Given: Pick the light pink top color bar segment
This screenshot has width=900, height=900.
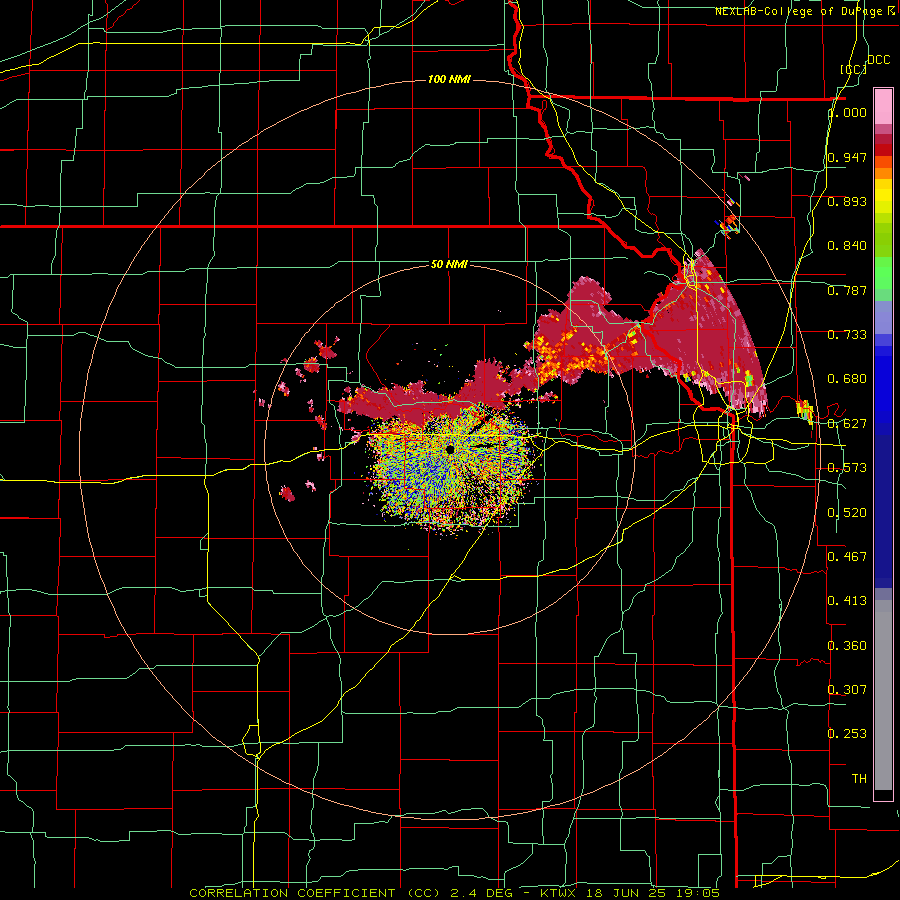Looking at the screenshot, I should [x=883, y=107].
